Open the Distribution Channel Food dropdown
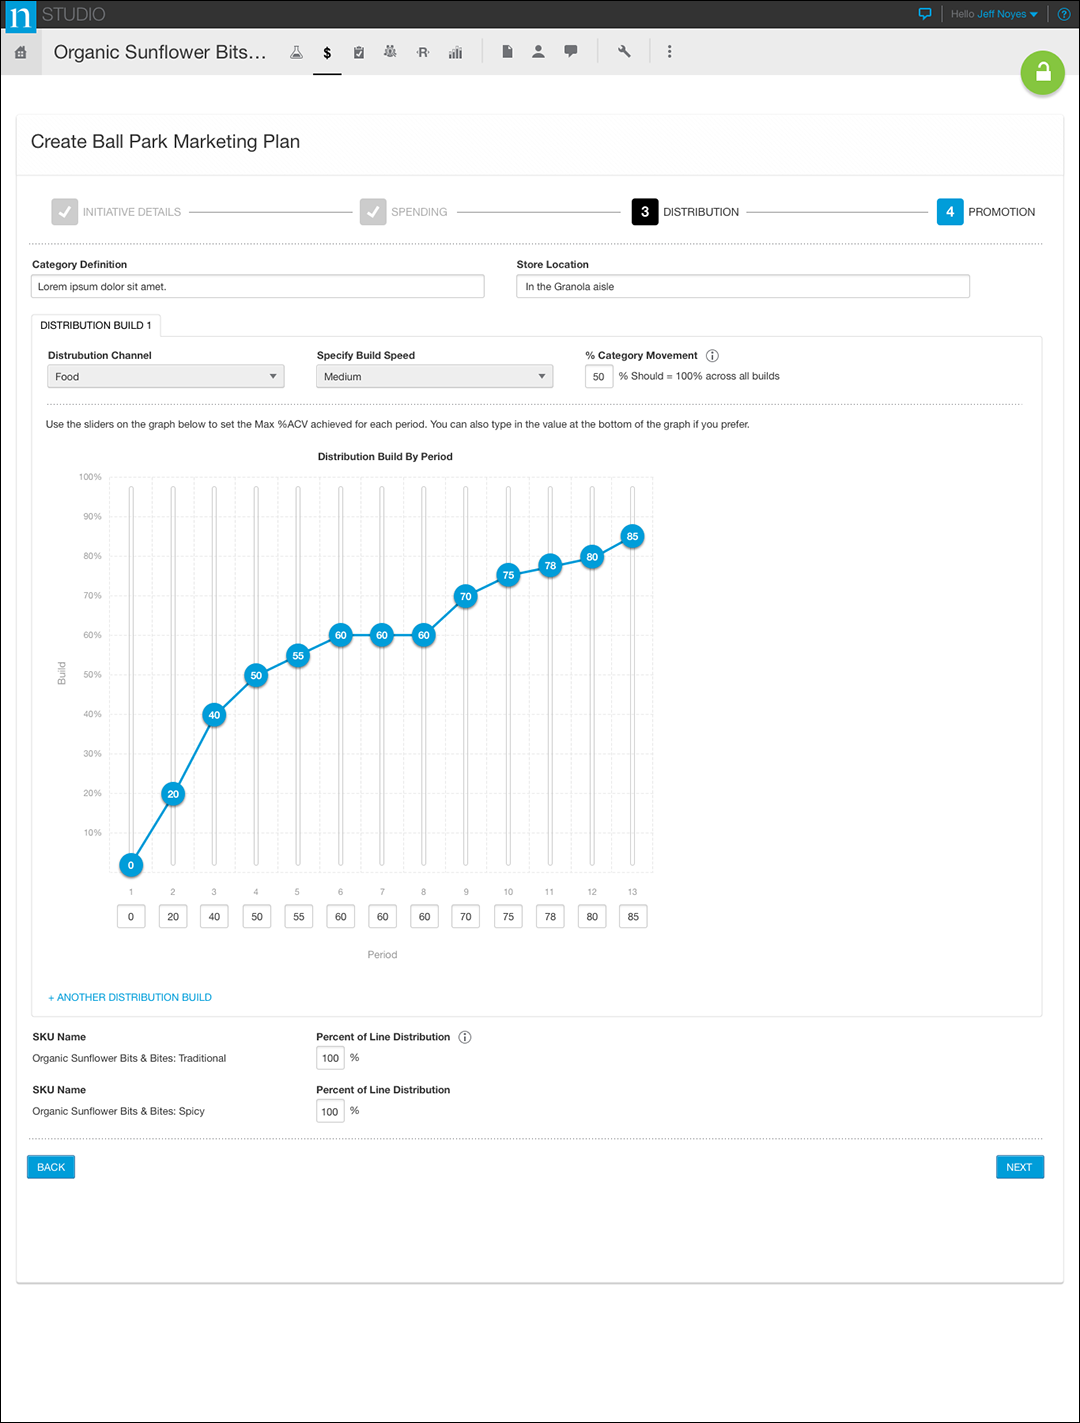 166,377
